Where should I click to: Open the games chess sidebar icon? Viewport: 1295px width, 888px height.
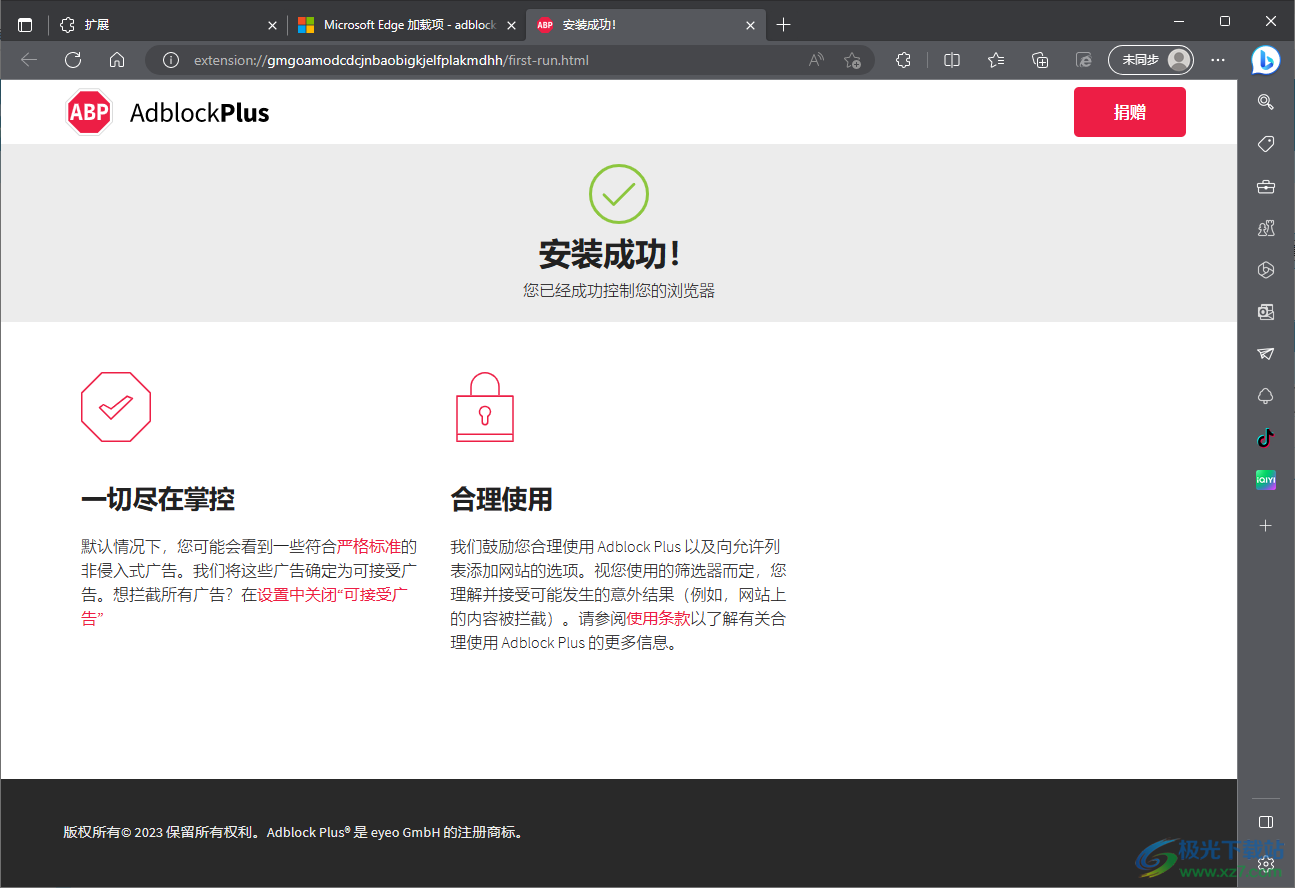[1266, 228]
